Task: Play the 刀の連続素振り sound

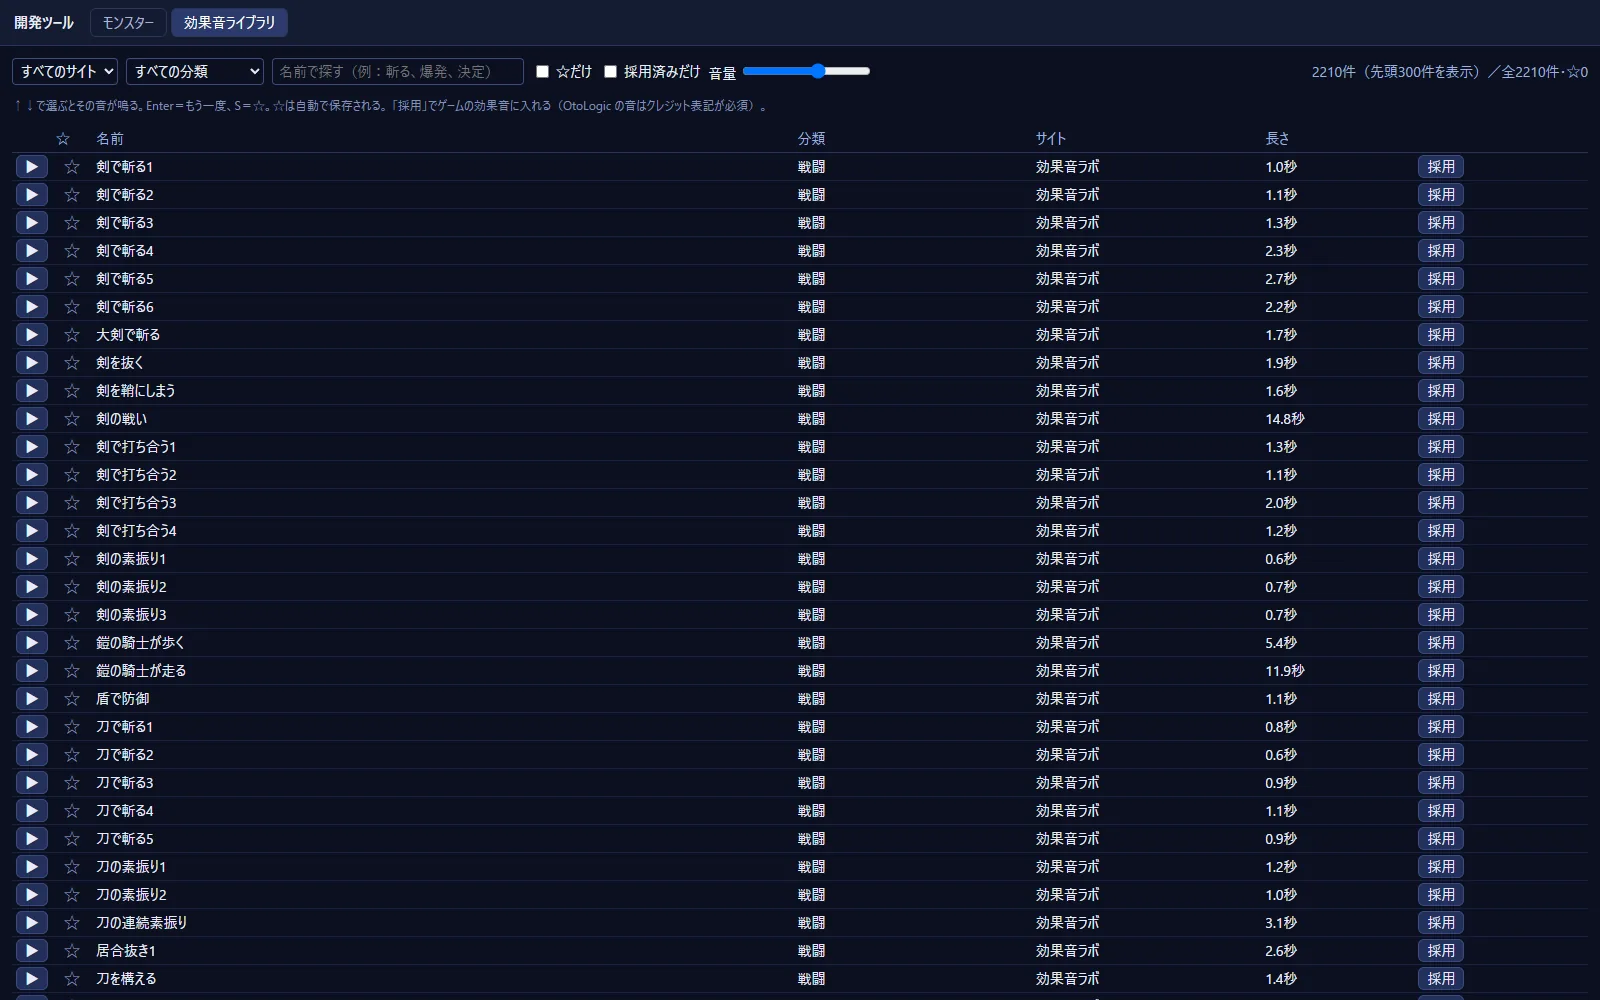Action: [32, 923]
